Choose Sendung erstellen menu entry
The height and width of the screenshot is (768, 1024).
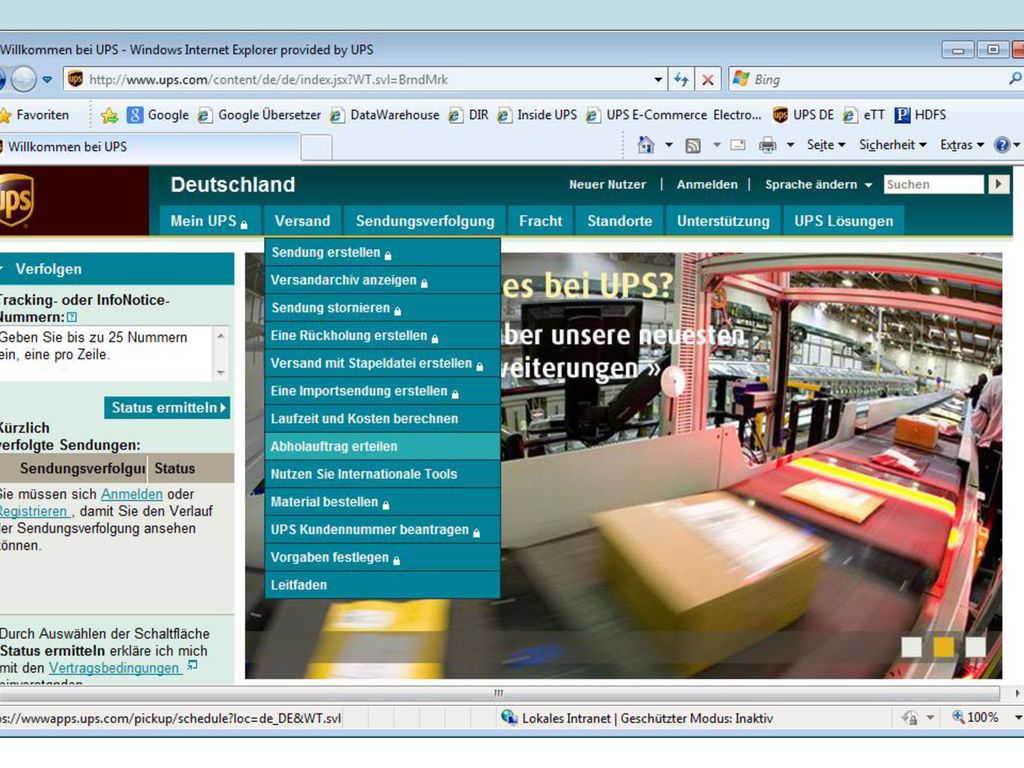tap(383, 252)
